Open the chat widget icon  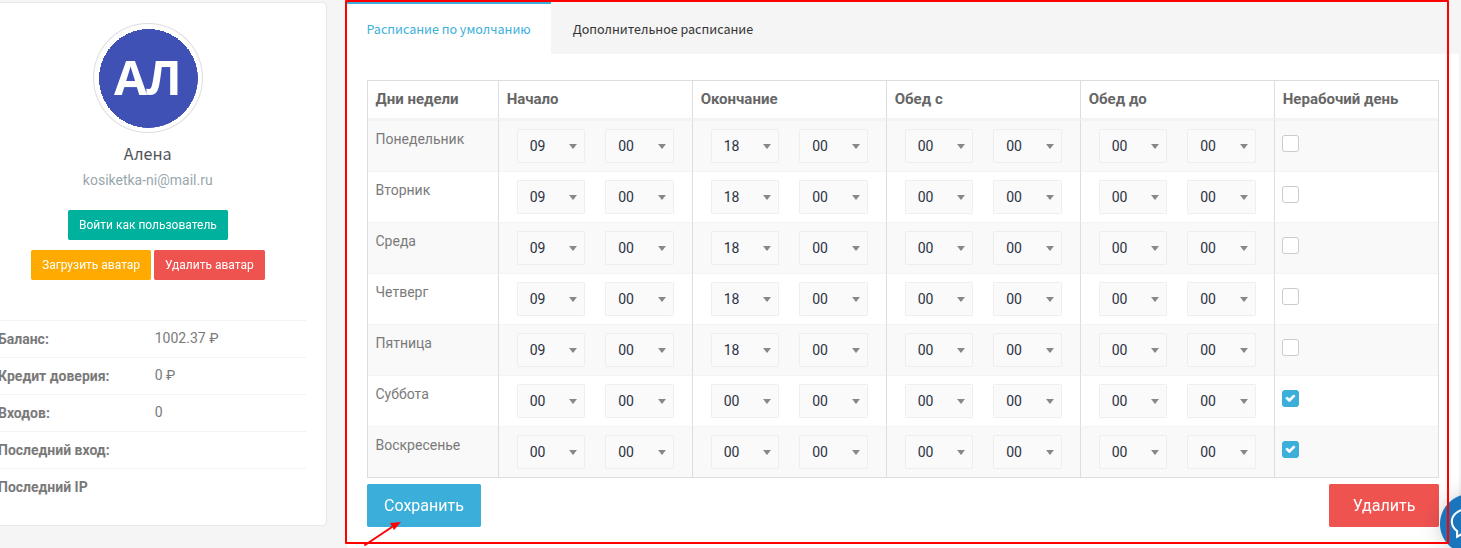[1452, 521]
